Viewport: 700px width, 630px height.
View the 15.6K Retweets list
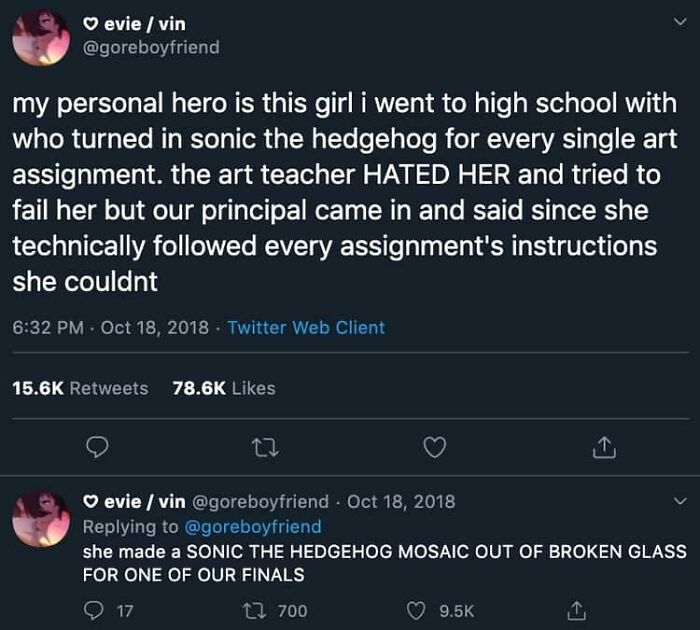coord(80,388)
